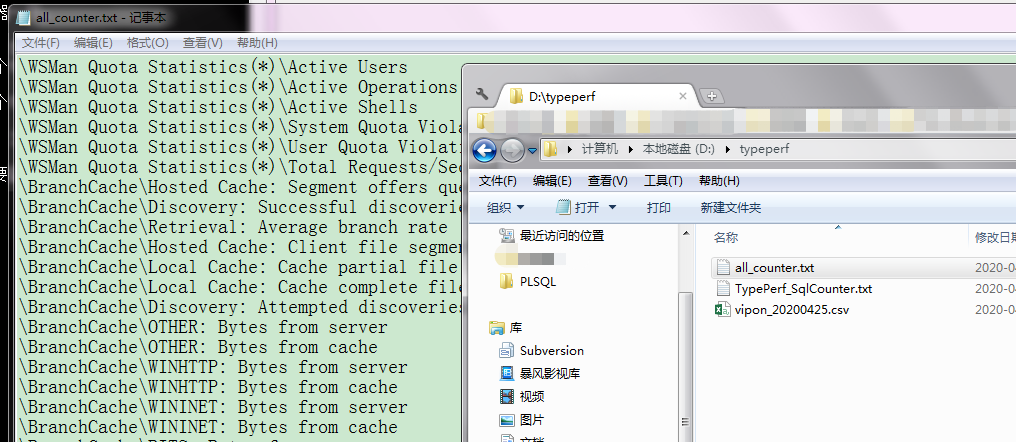Close the D:\typeperf tab
This screenshot has width=1016, height=442.
coord(682,96)
